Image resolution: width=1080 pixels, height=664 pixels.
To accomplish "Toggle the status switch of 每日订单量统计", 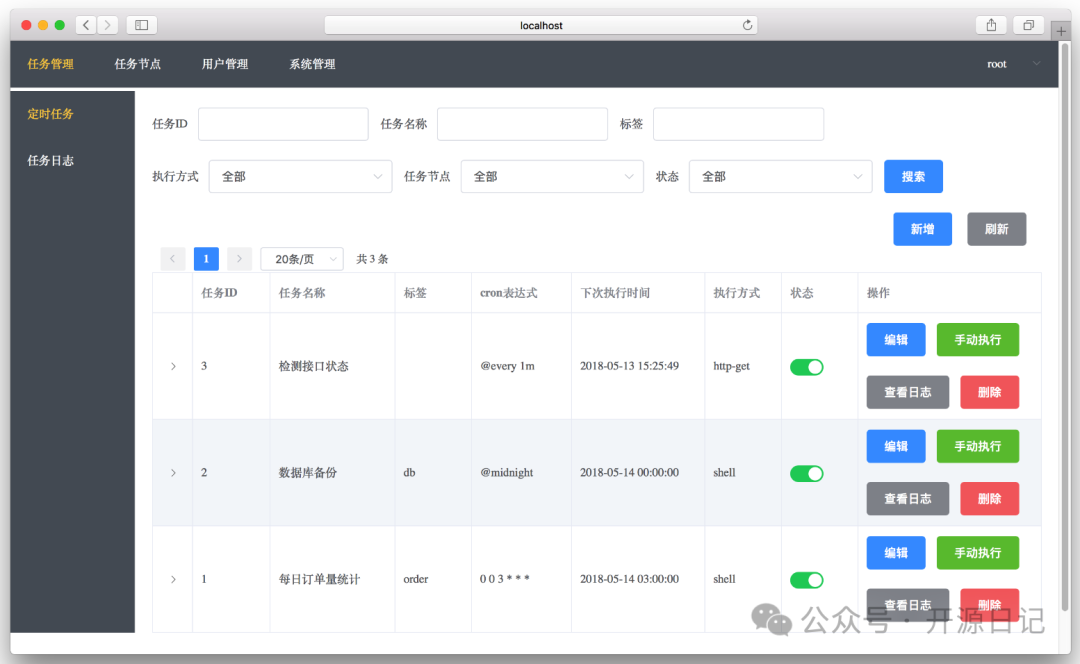I will pyautogui.click(x=807, y=579).
